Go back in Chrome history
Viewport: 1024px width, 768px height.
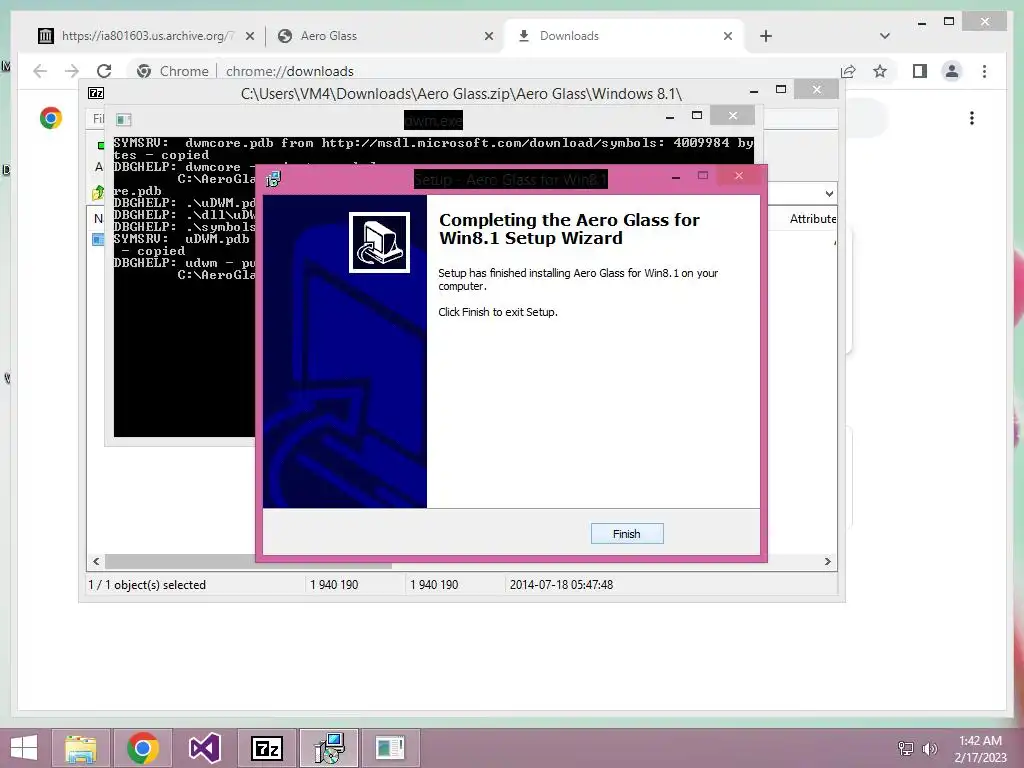[40, 71]
